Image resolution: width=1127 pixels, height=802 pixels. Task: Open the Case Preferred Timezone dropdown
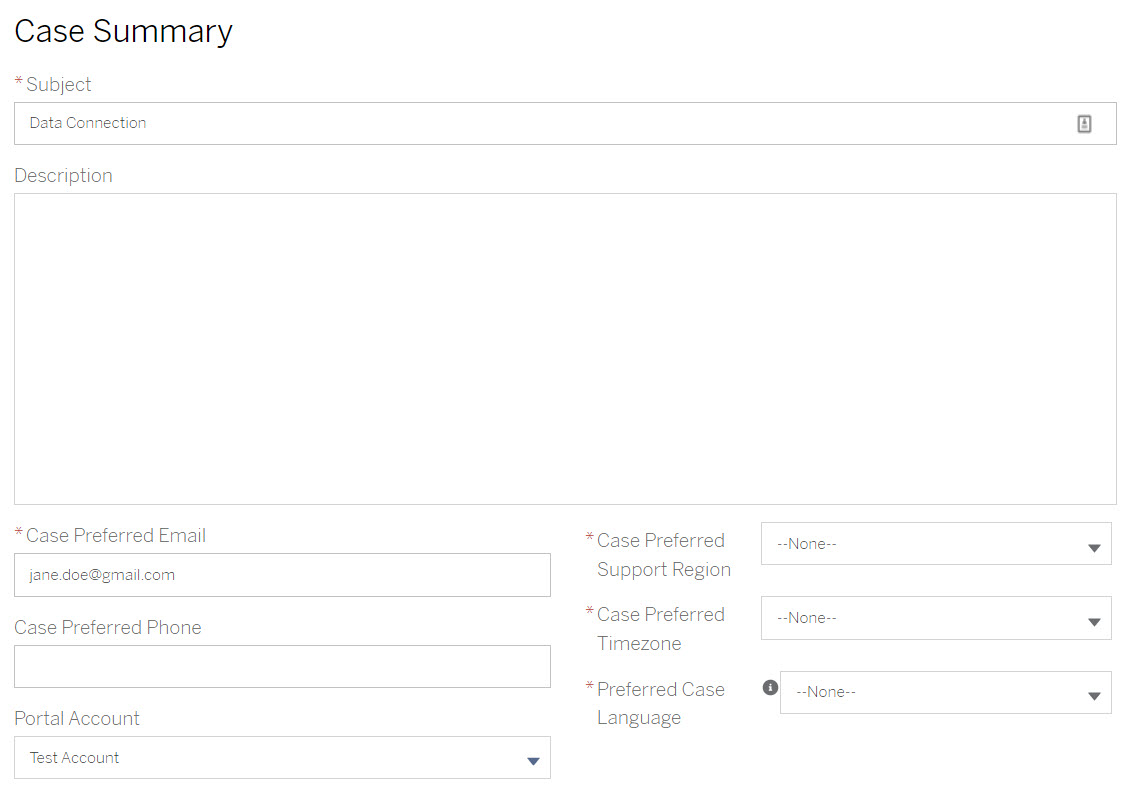[x=936, y=618]
